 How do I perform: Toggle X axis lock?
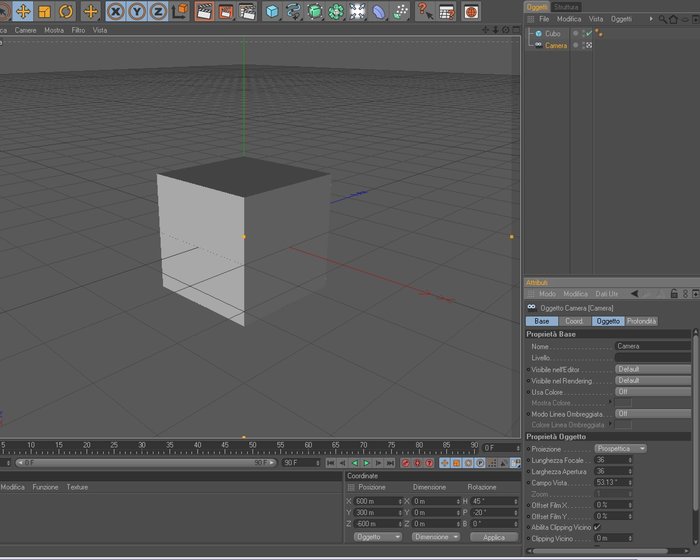tap(116, 11)
